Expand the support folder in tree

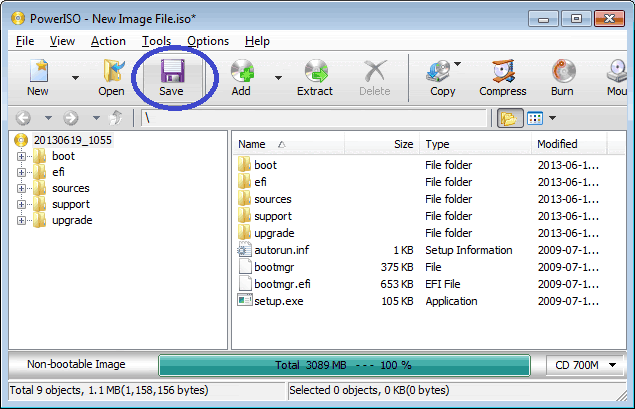[x=21, y=204]
